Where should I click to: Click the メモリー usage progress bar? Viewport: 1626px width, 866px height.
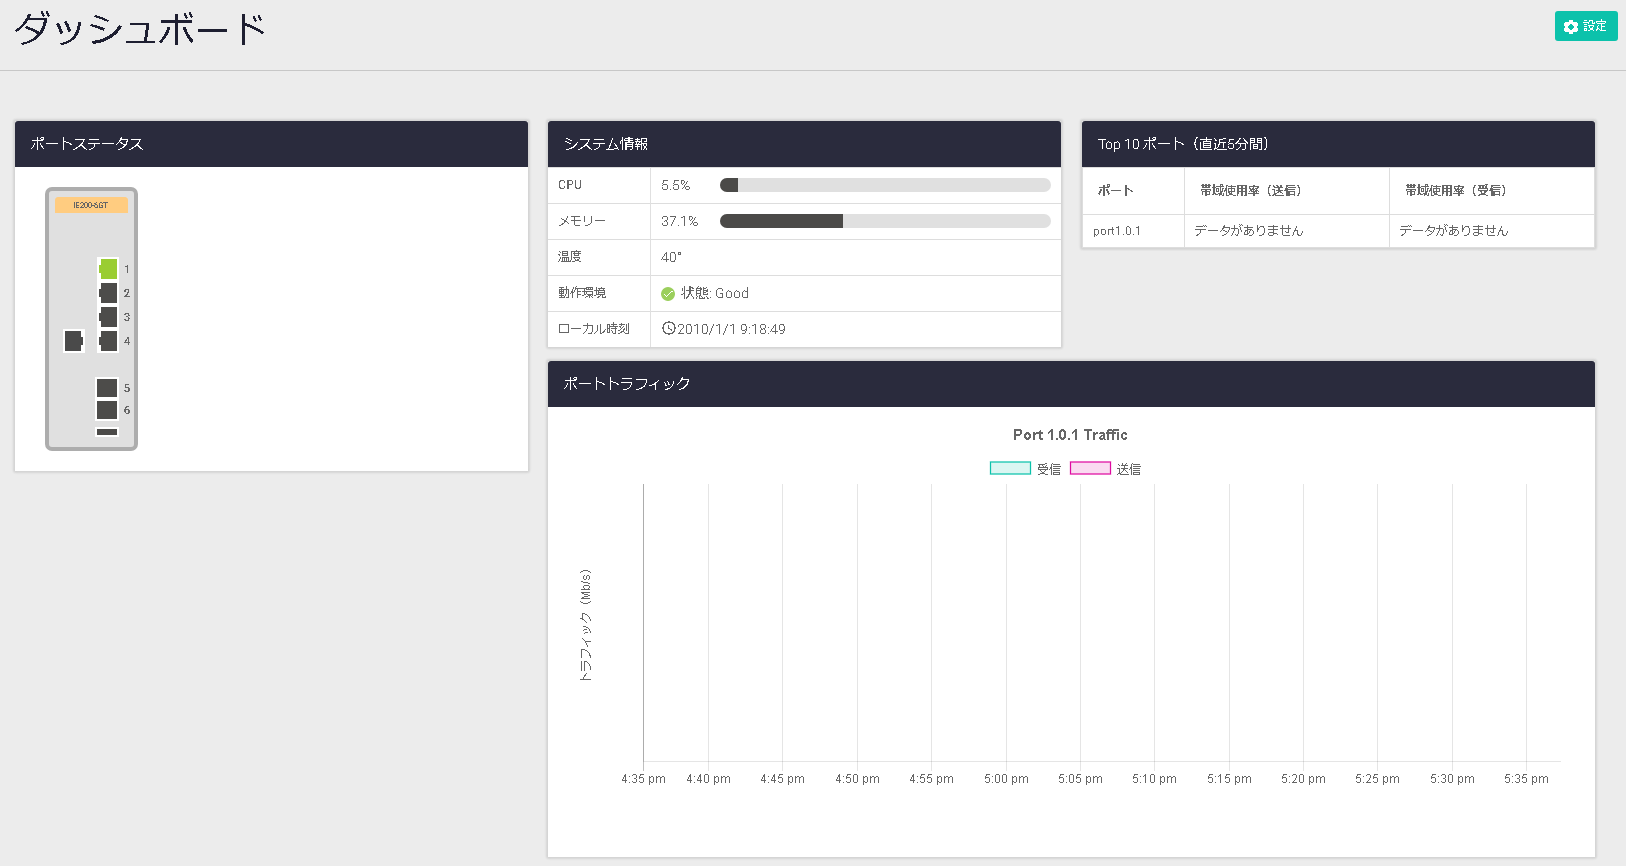pos(885,221)
